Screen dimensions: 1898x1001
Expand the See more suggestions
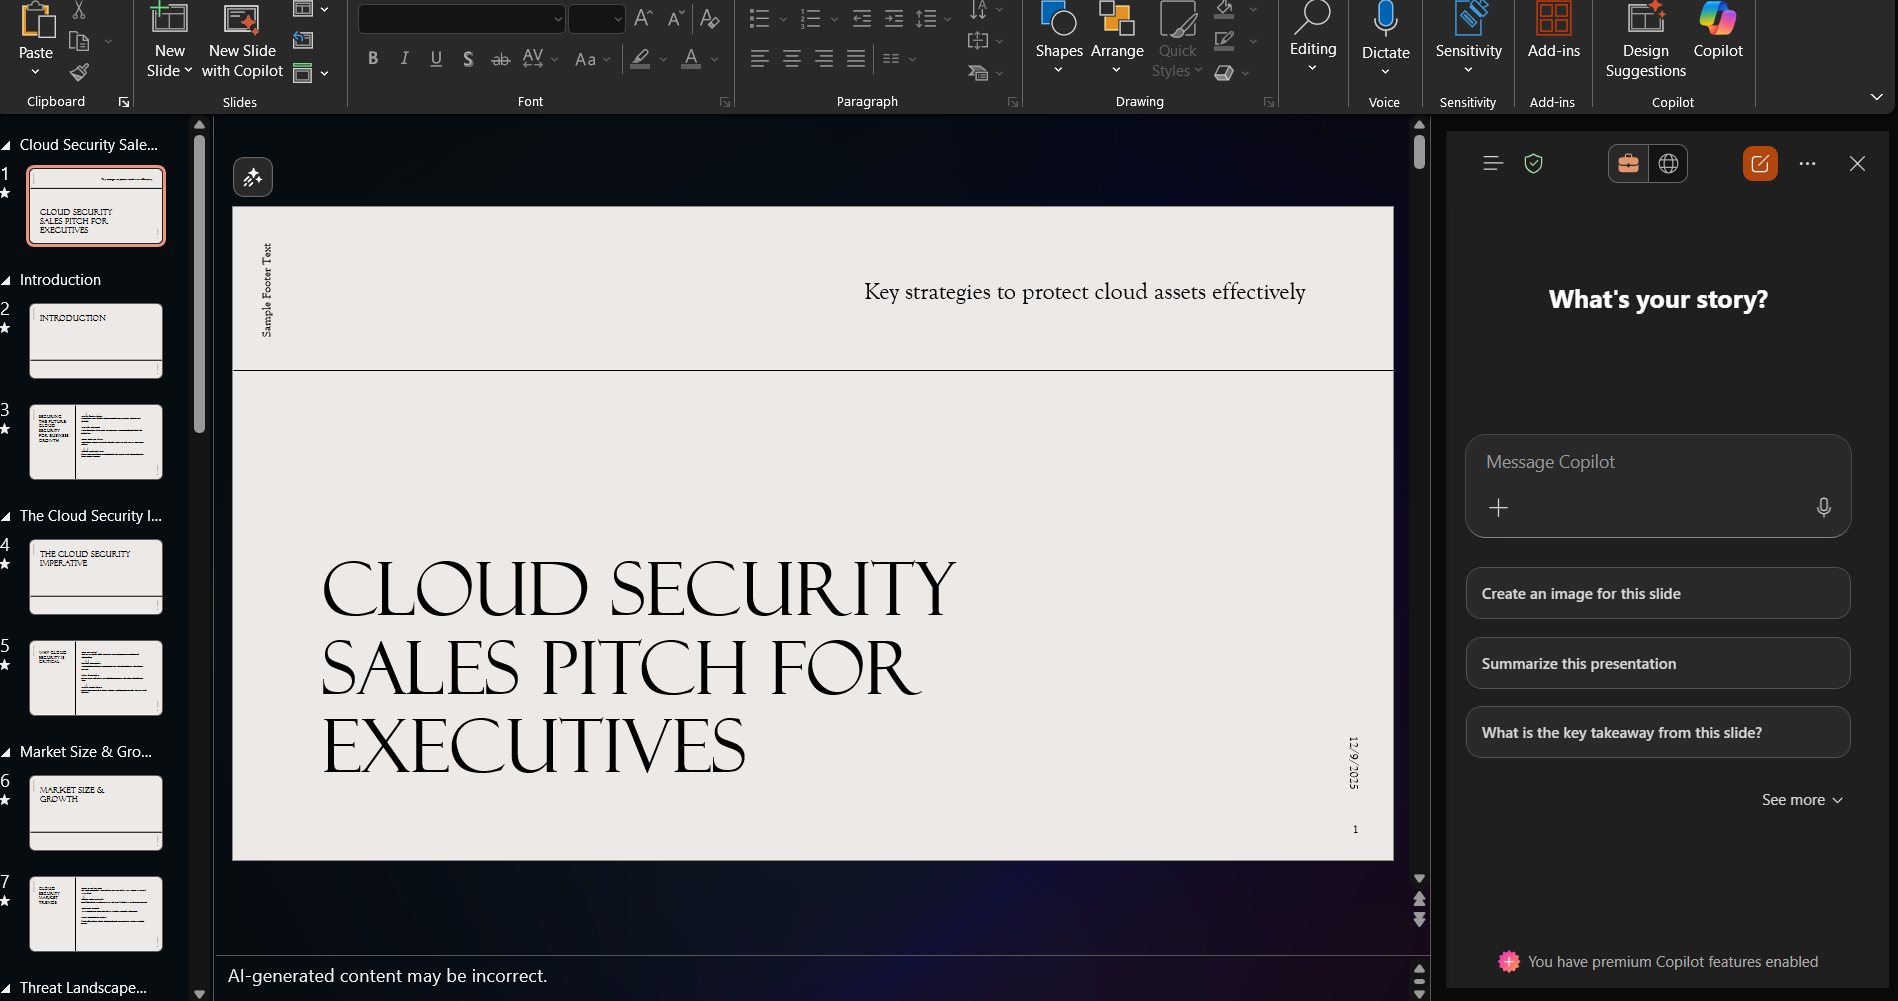point(1802,800)
